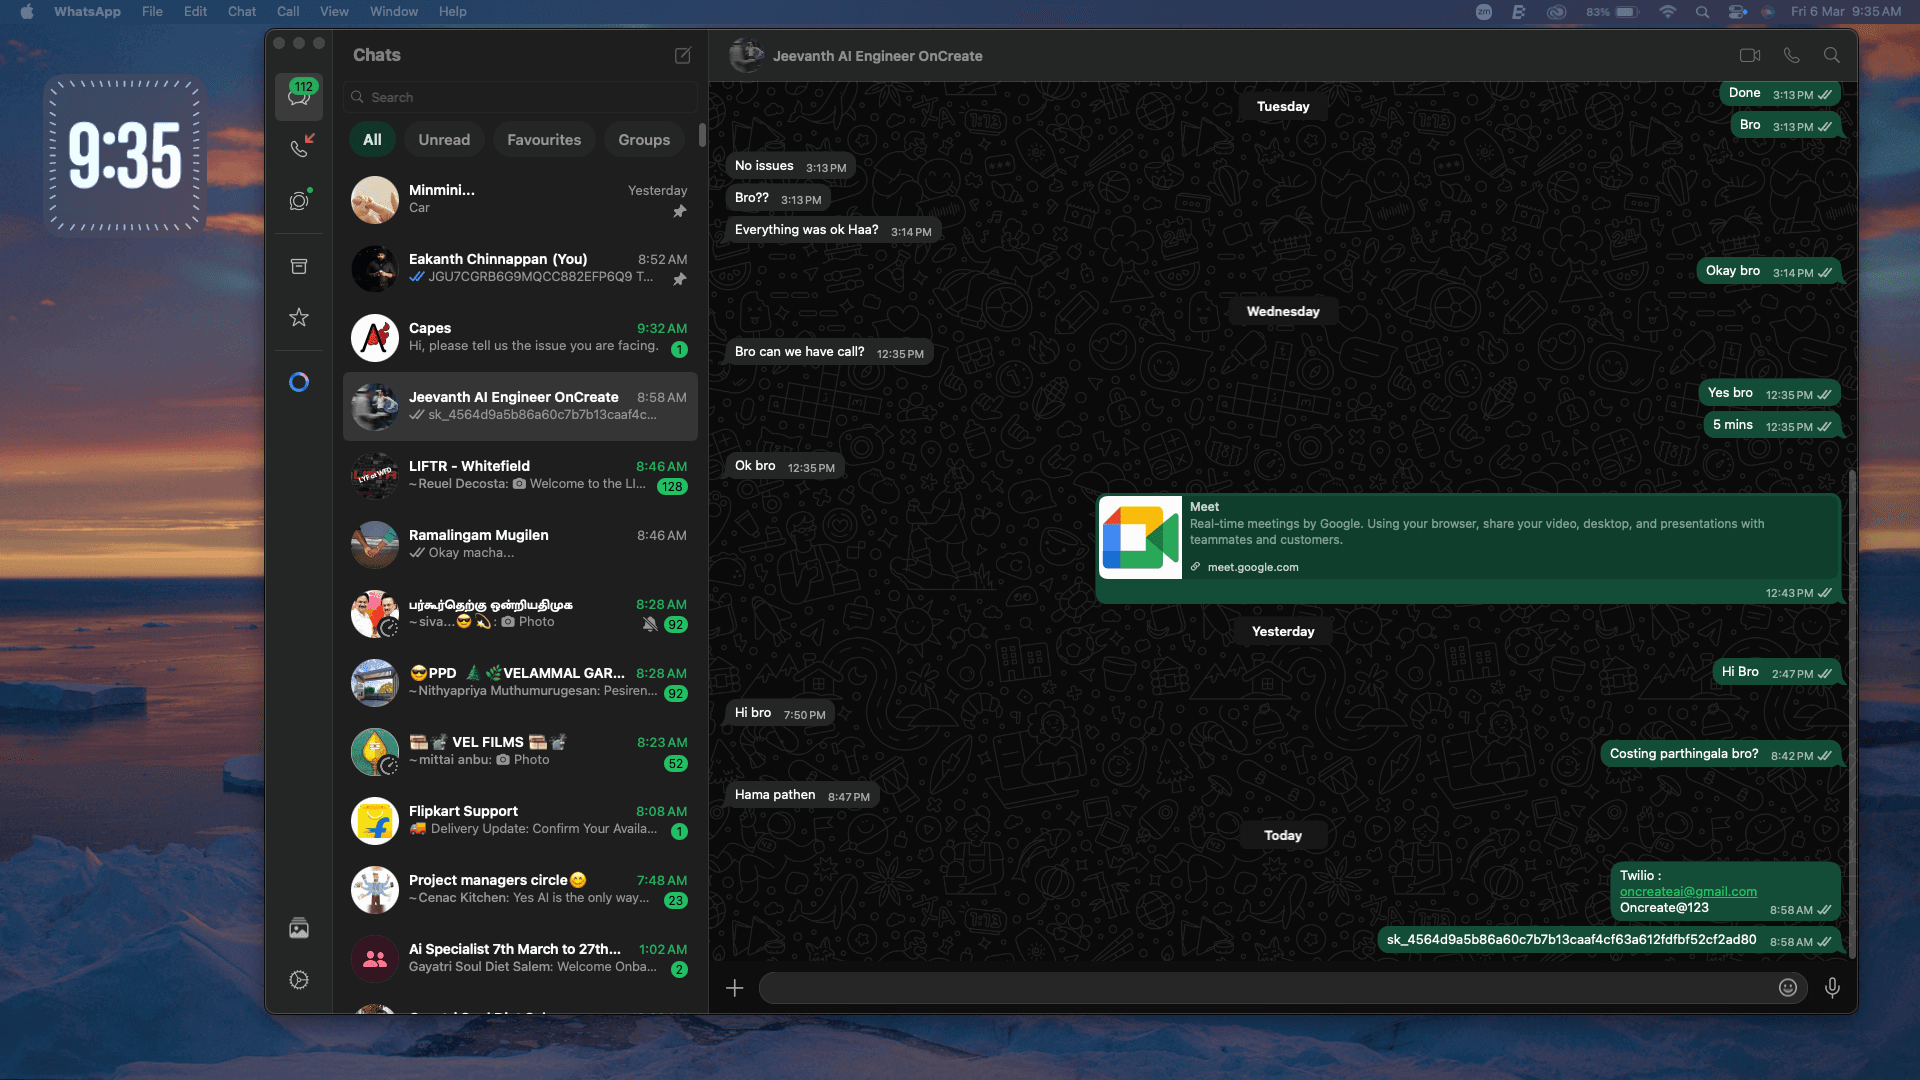Screen dimensions: 1920x1080
Task: Open the emoji picker
Action: click(1786, 988)
